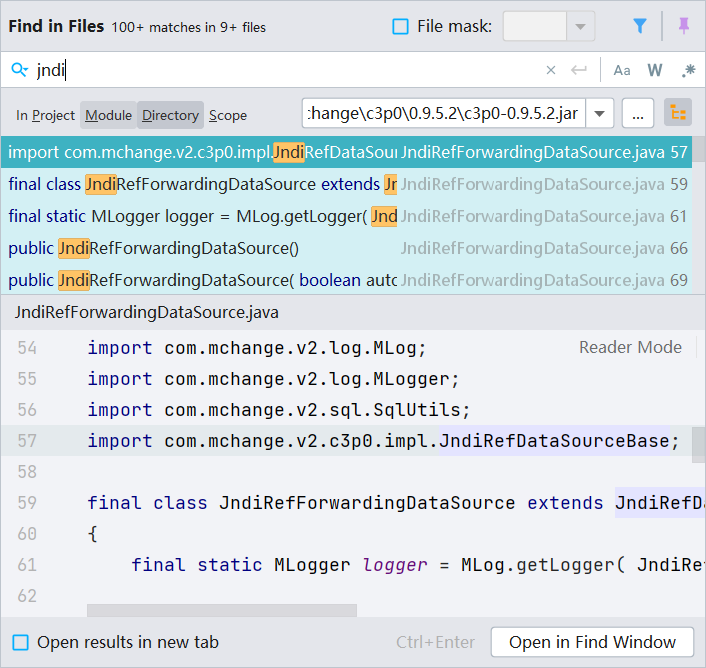Pin the Find in Files window
The height and width of the screenshot is (668, 706).
(x=684, y=27)
